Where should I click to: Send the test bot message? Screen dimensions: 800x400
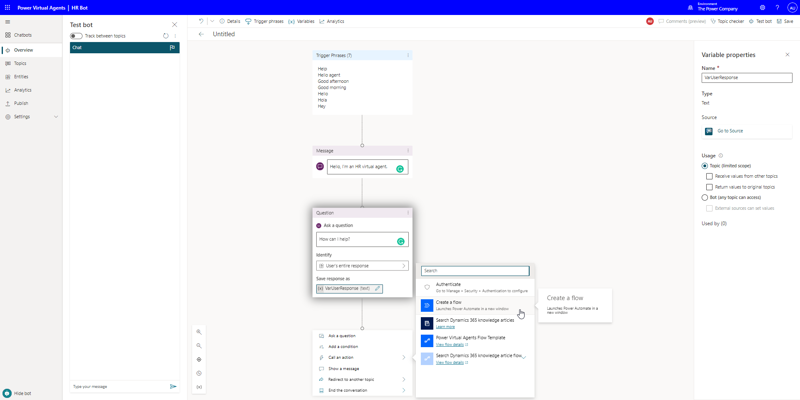coord(173,387)
